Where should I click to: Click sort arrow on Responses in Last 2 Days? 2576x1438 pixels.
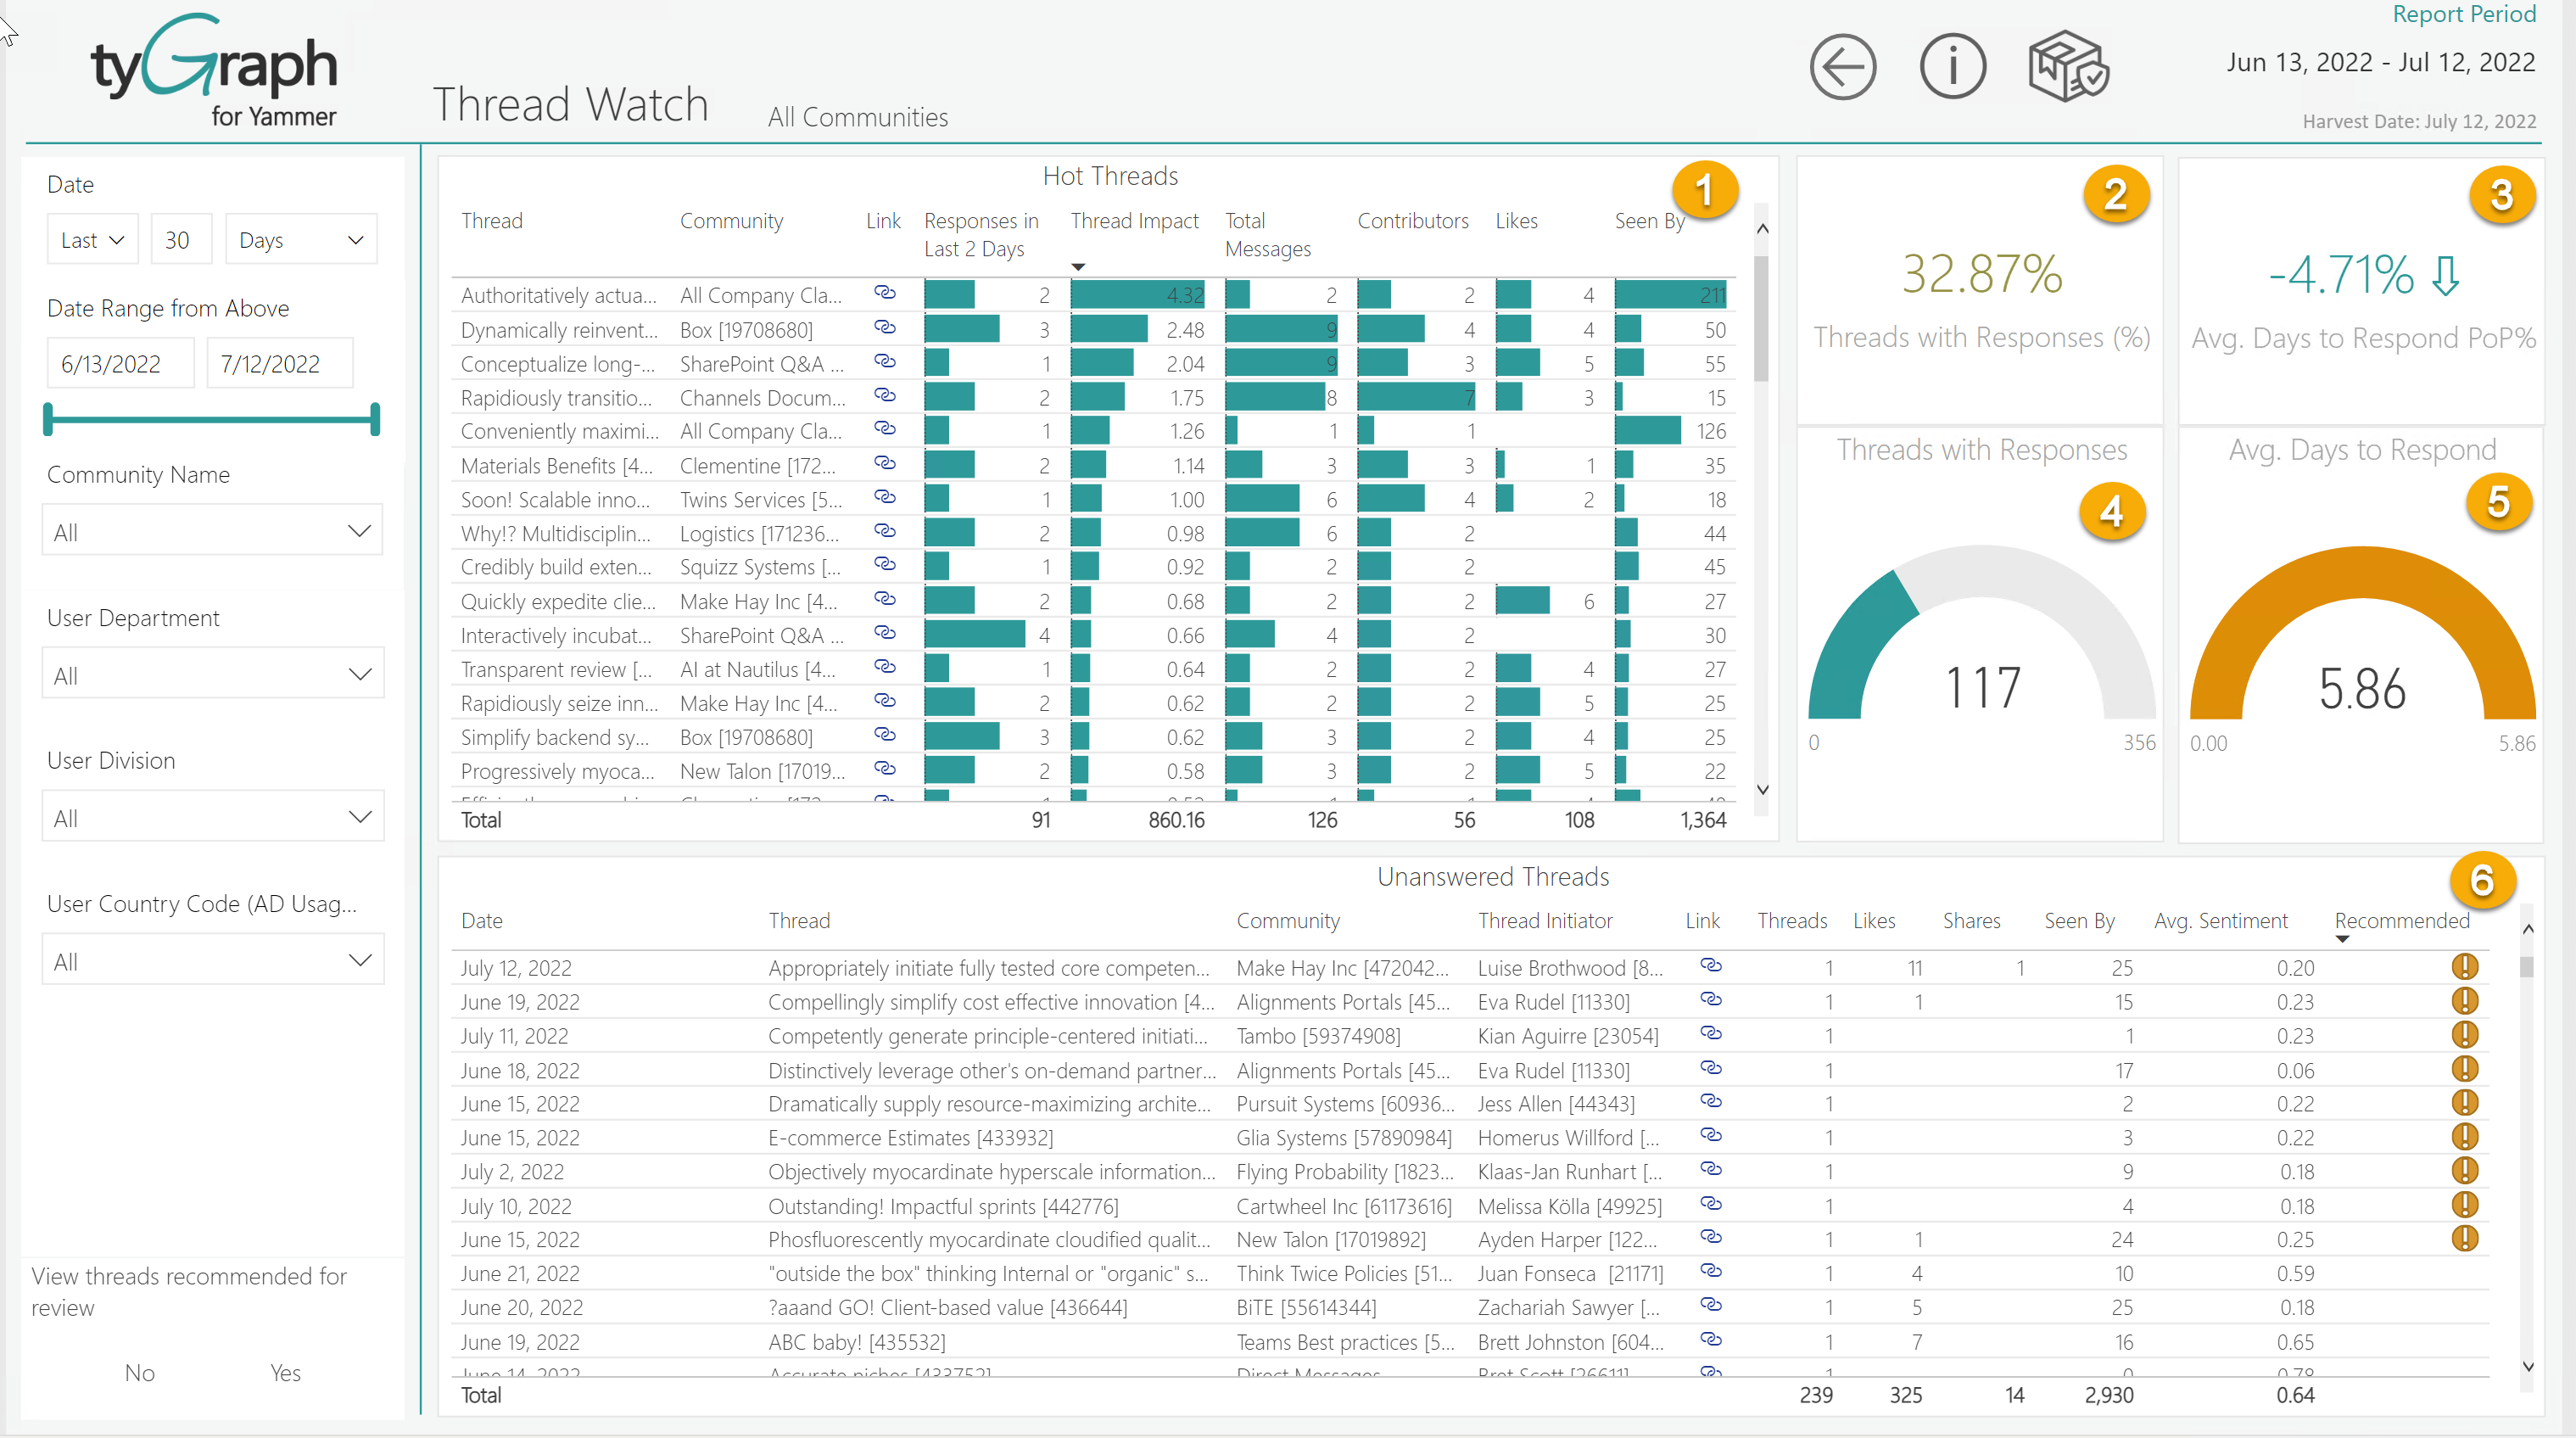coord(1078,267)
